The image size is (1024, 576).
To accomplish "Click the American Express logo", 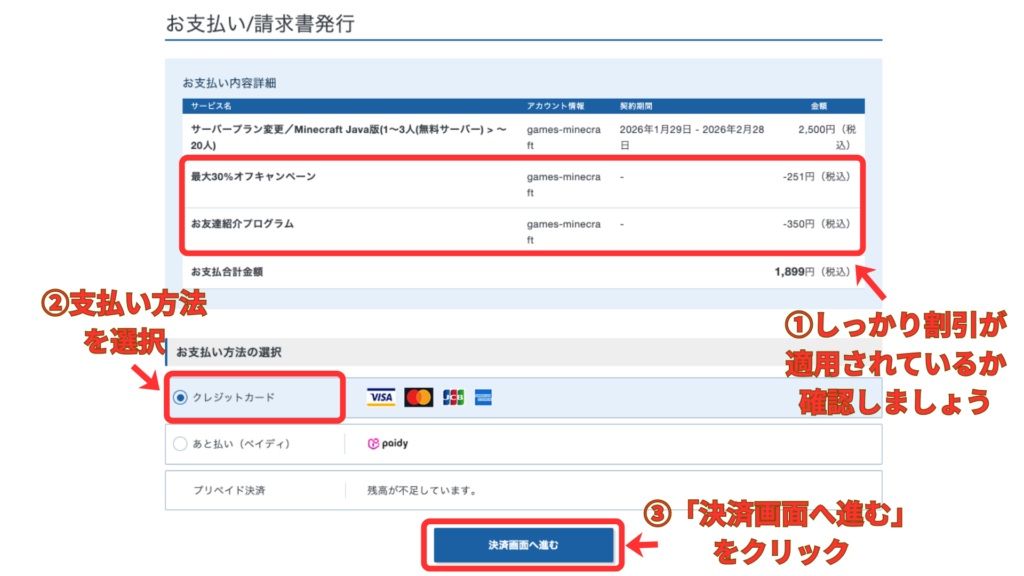I will tap(484, 398).
